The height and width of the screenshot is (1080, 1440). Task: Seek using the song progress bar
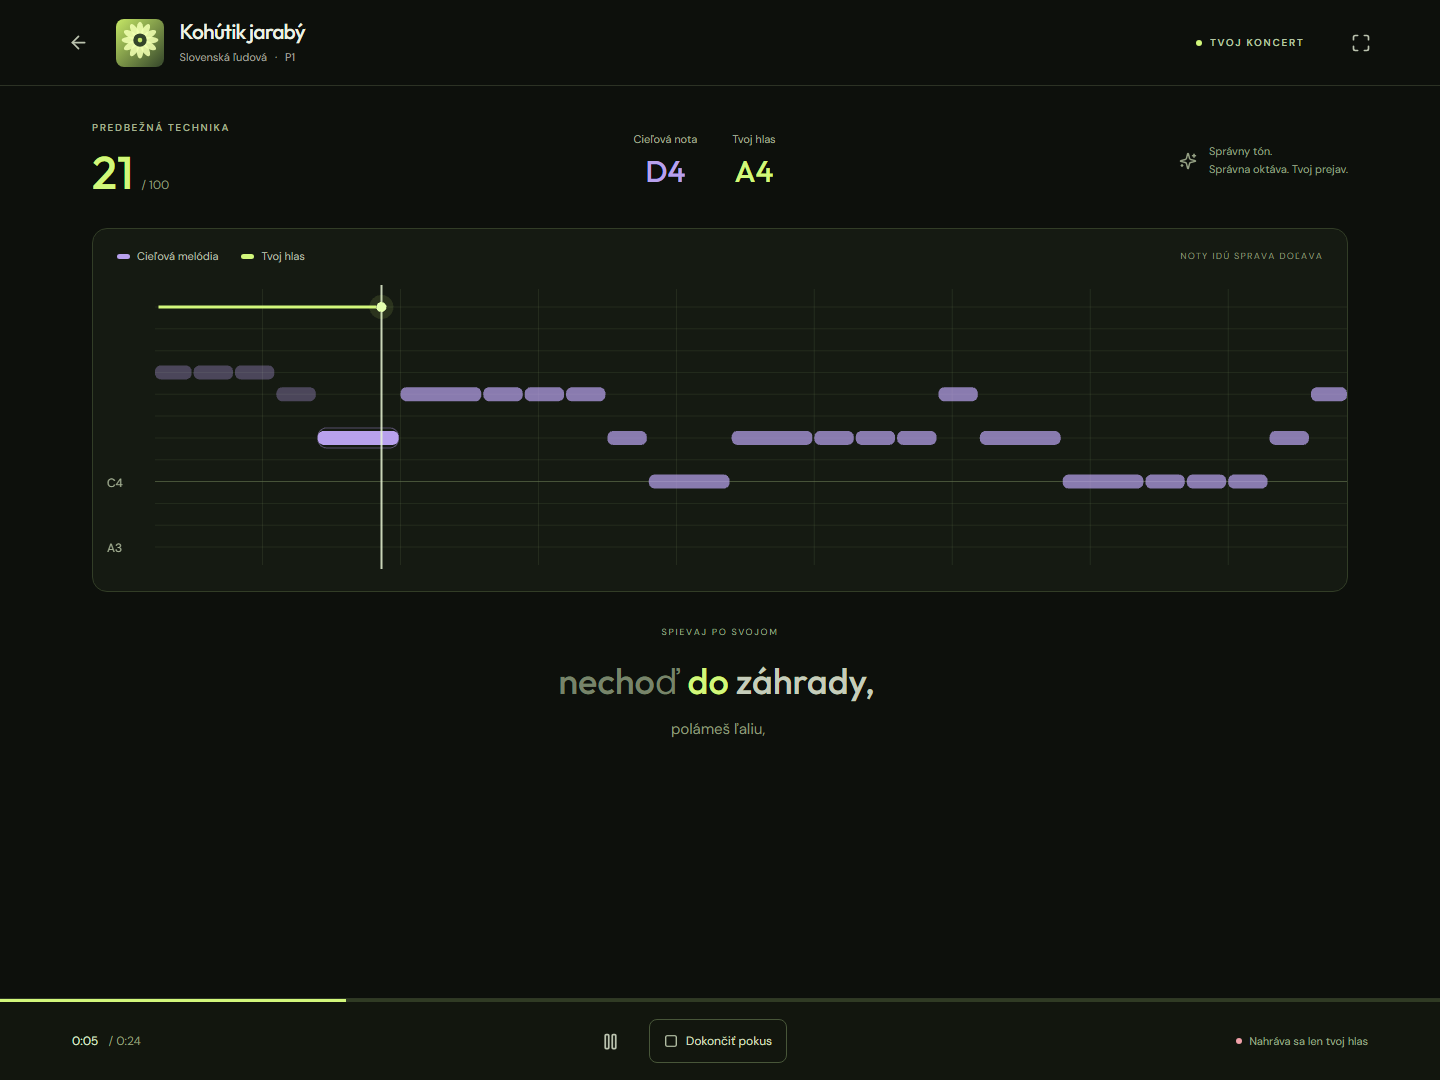tap(720, 1000)
